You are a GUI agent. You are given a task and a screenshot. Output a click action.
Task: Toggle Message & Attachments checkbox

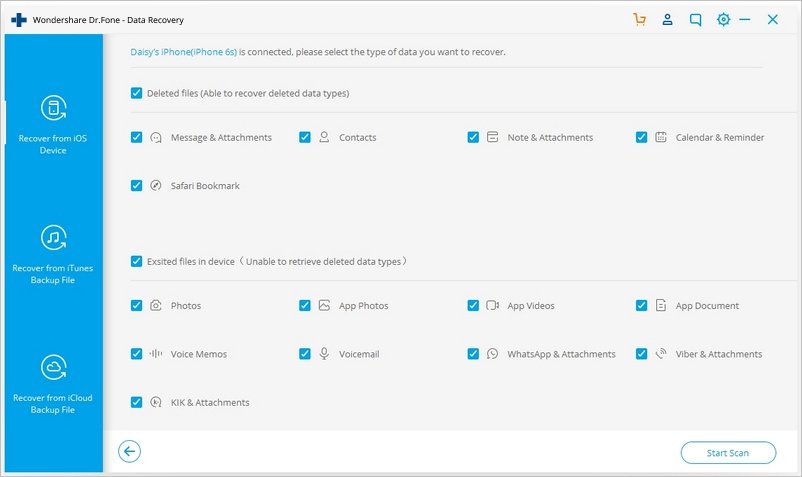tap(136, 138)
